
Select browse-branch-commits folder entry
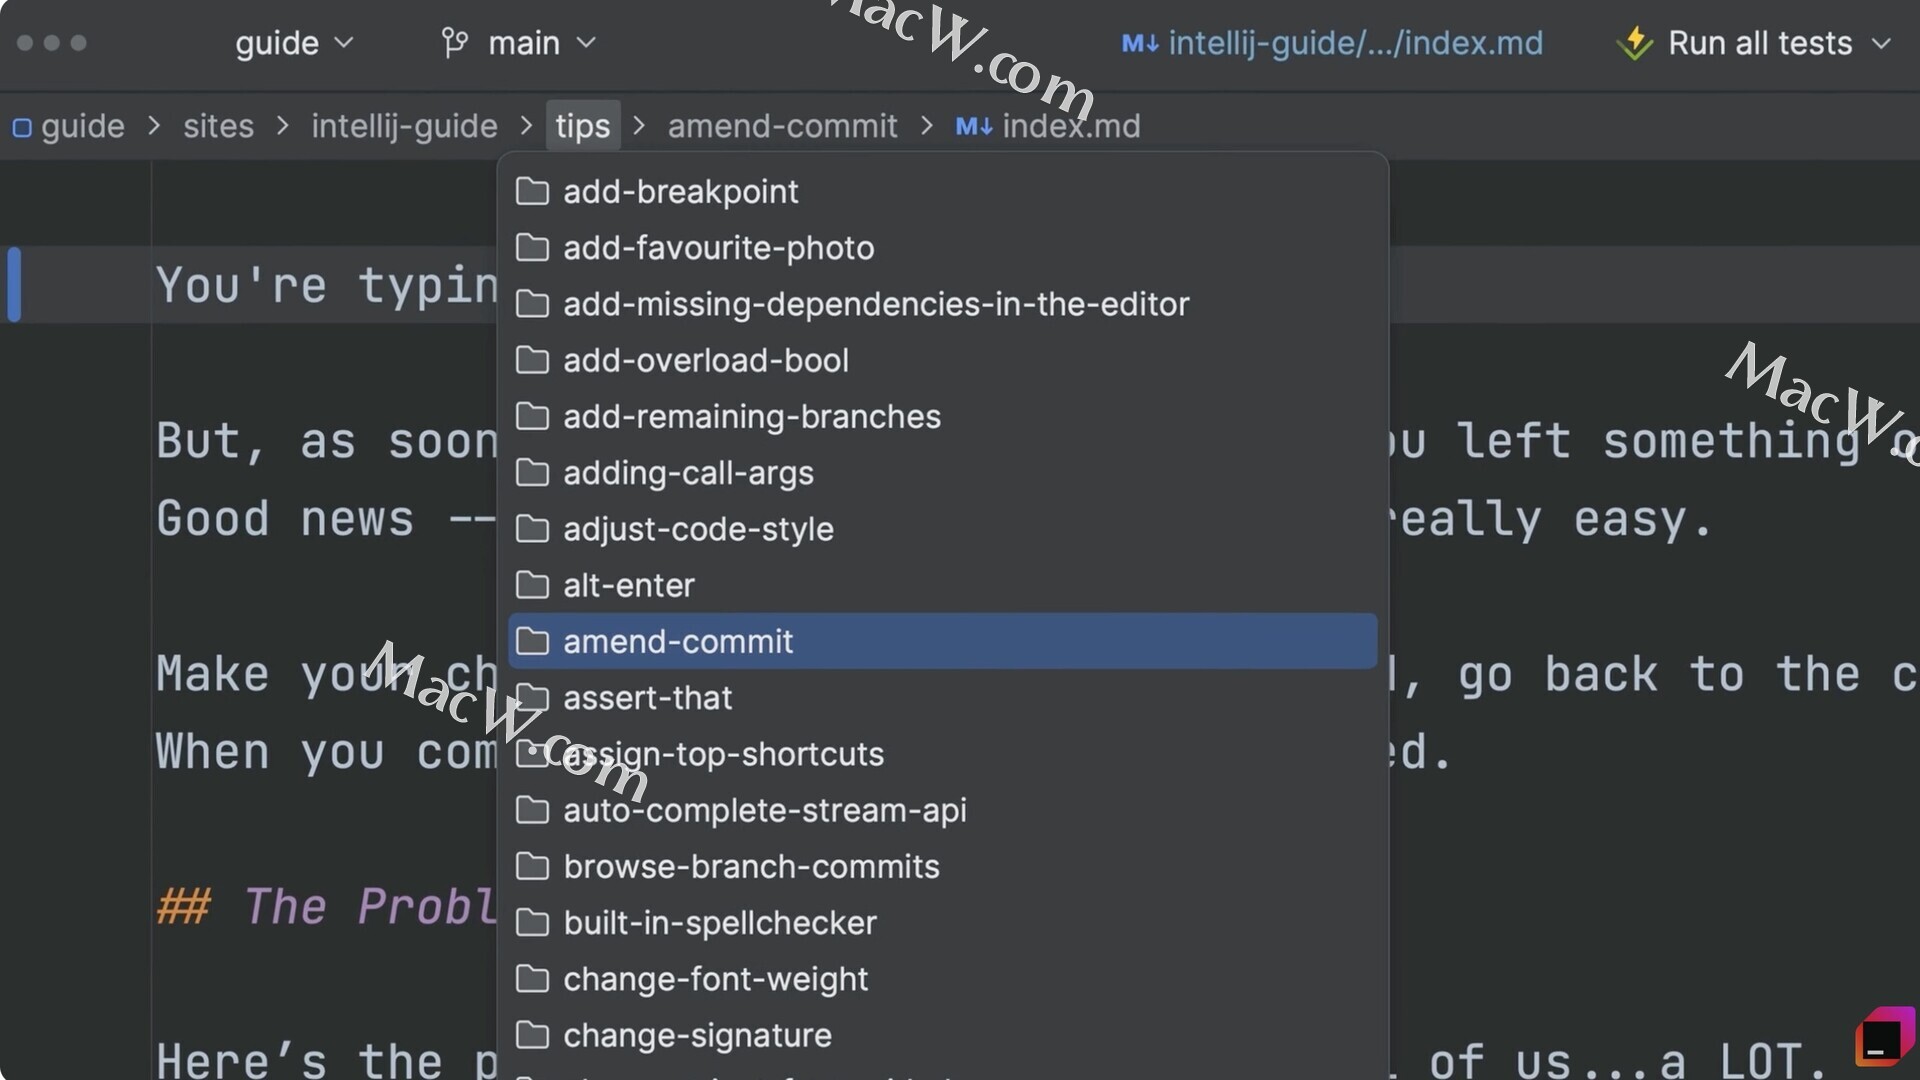coord(942,866)
